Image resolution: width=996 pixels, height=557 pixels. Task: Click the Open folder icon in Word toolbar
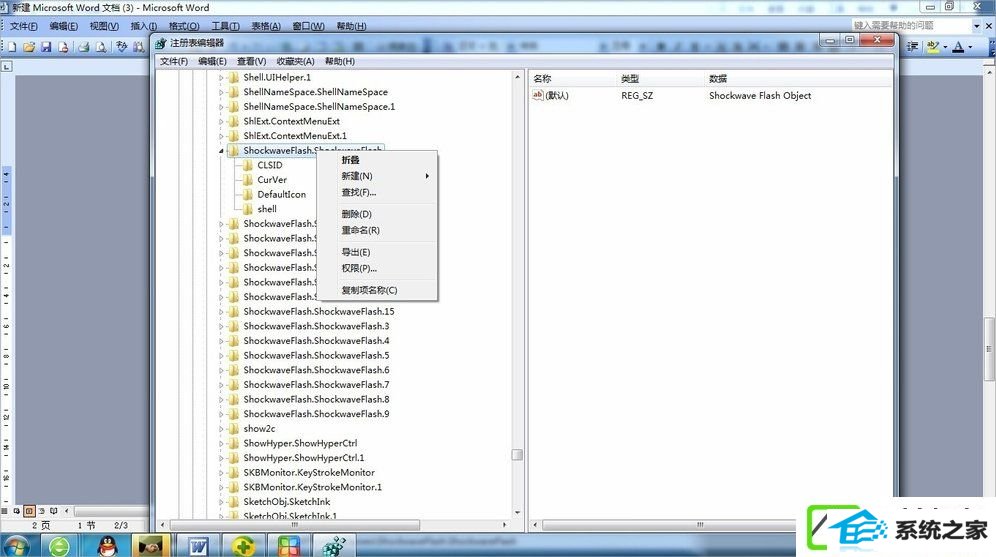[29, 46]
